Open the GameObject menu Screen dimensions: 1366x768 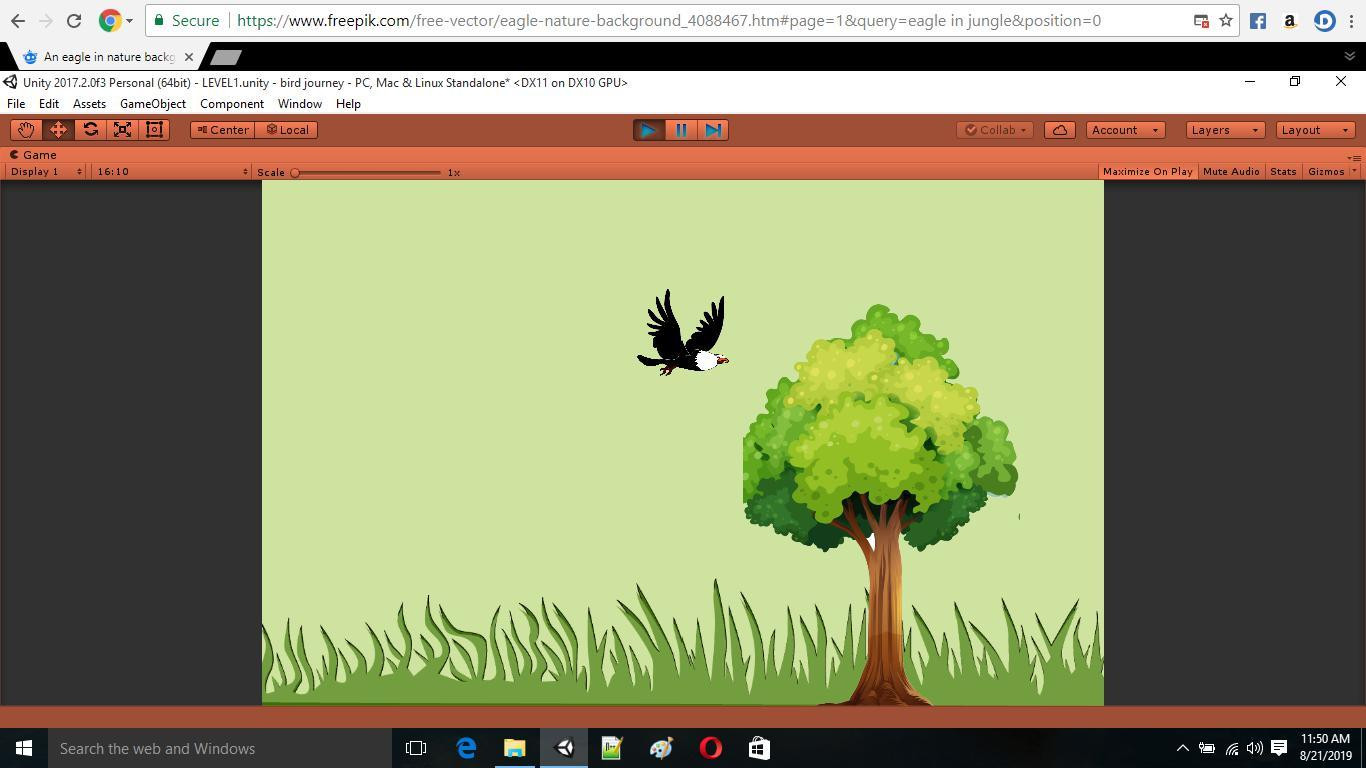click(152, 104)
